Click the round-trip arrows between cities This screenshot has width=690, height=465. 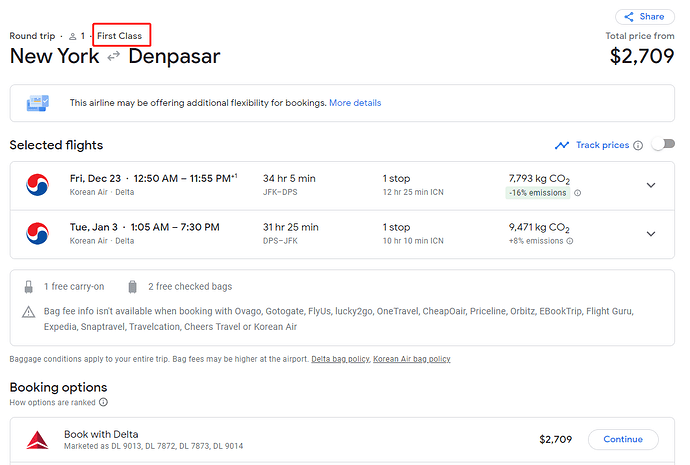point(114,56)
